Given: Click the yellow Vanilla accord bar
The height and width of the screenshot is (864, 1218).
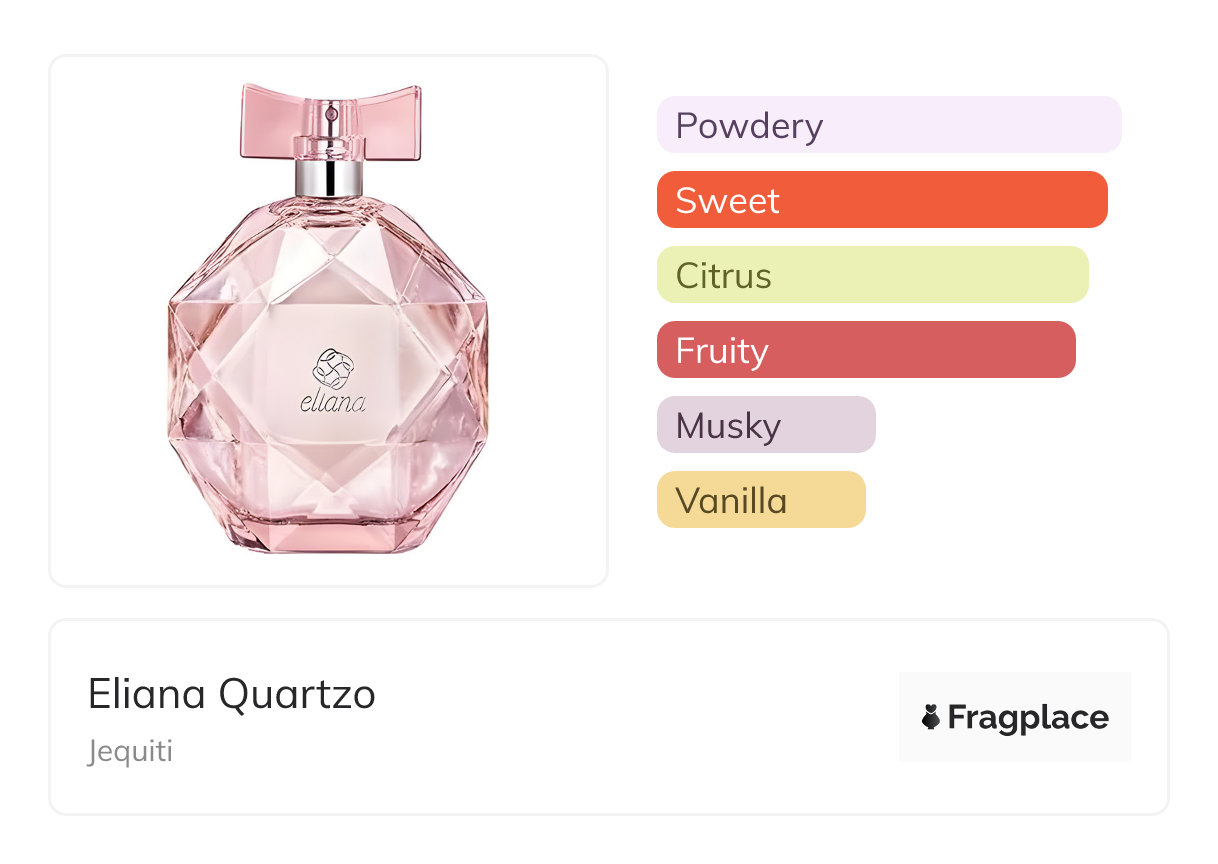Looking at the screenshot, I should click(760, 500).
